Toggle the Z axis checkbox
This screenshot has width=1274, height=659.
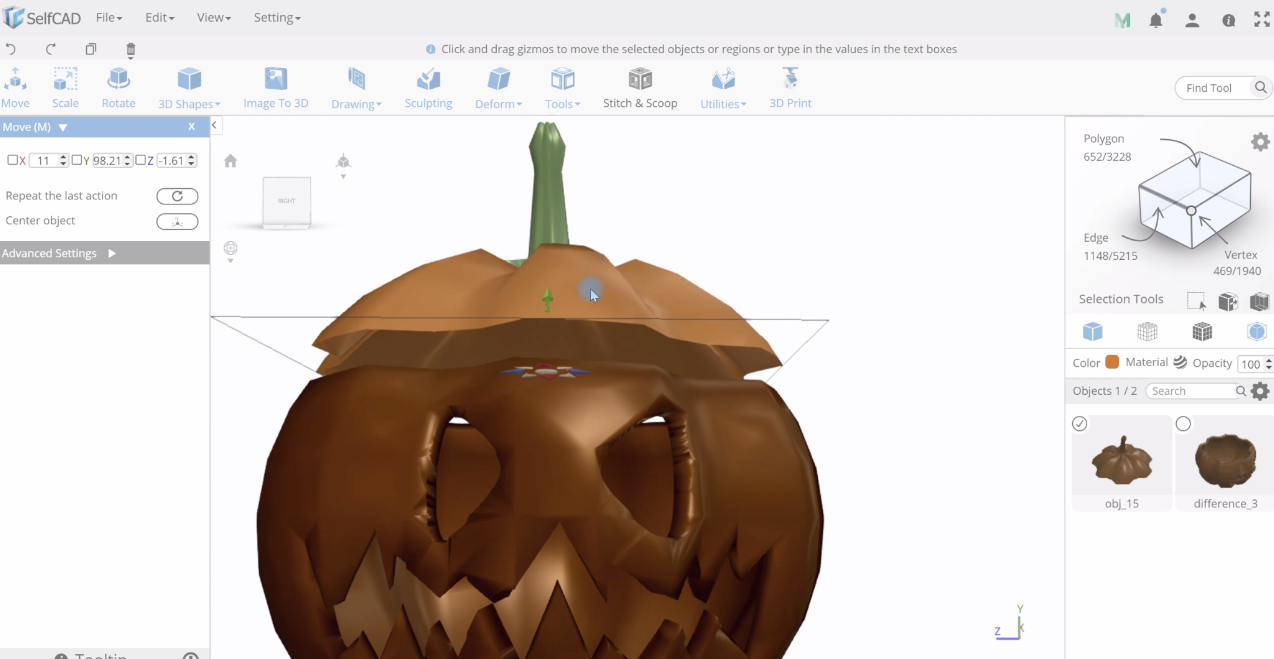click(140, 160)
